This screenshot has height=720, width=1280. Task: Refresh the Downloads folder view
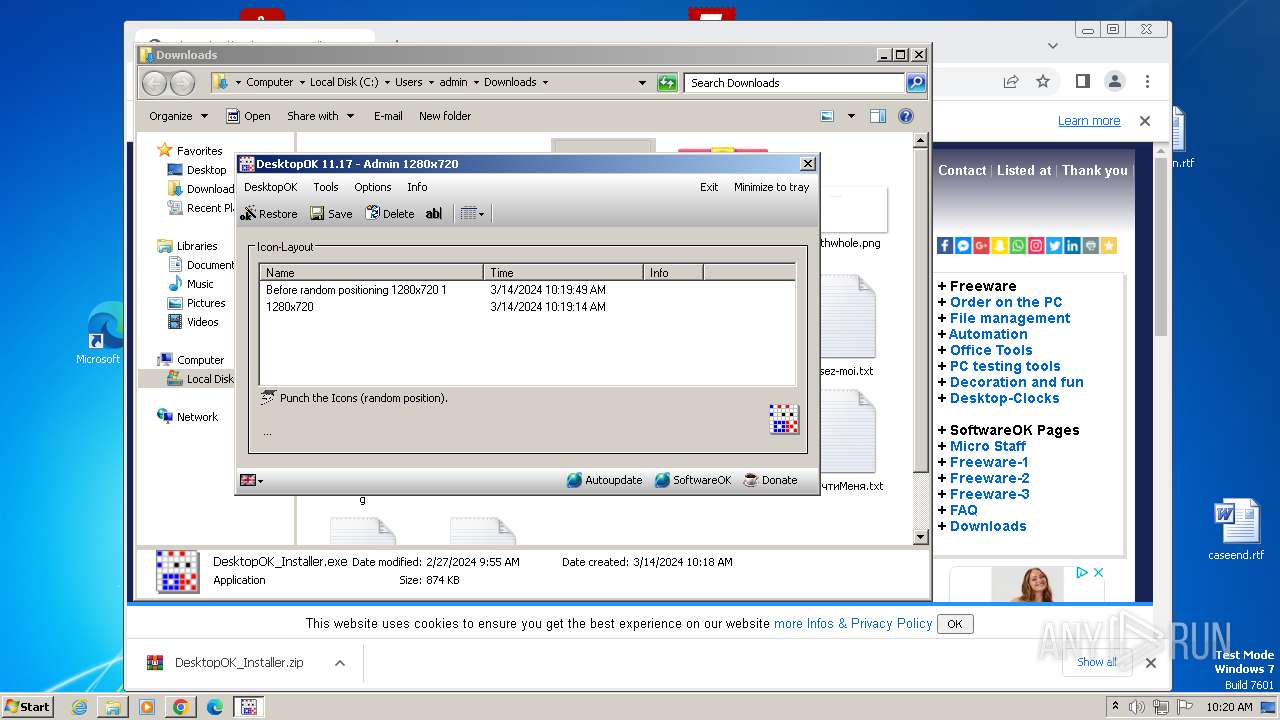[x=667, y=83]
